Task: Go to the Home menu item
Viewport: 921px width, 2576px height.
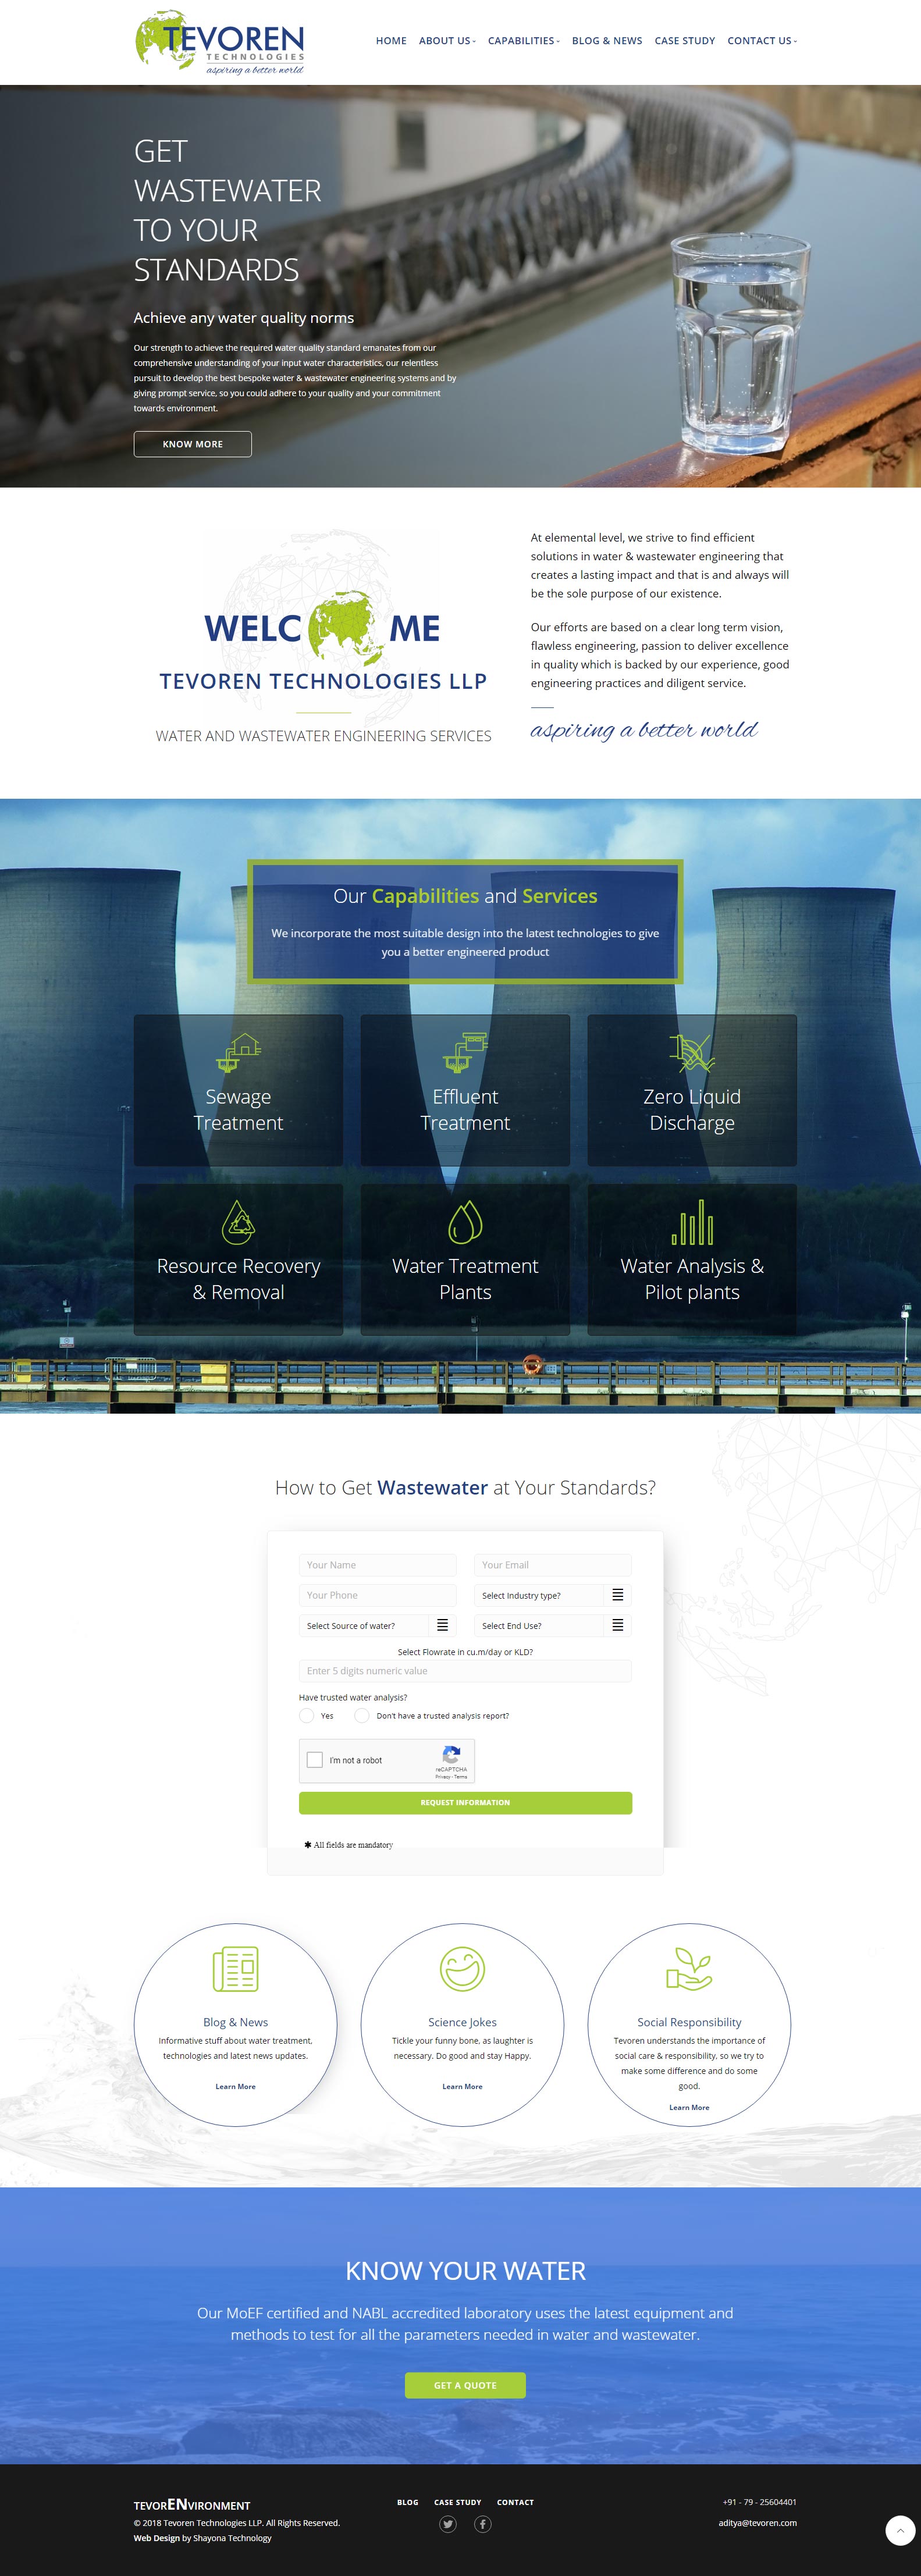Action: pyautogui.click(x=391, y=41)
